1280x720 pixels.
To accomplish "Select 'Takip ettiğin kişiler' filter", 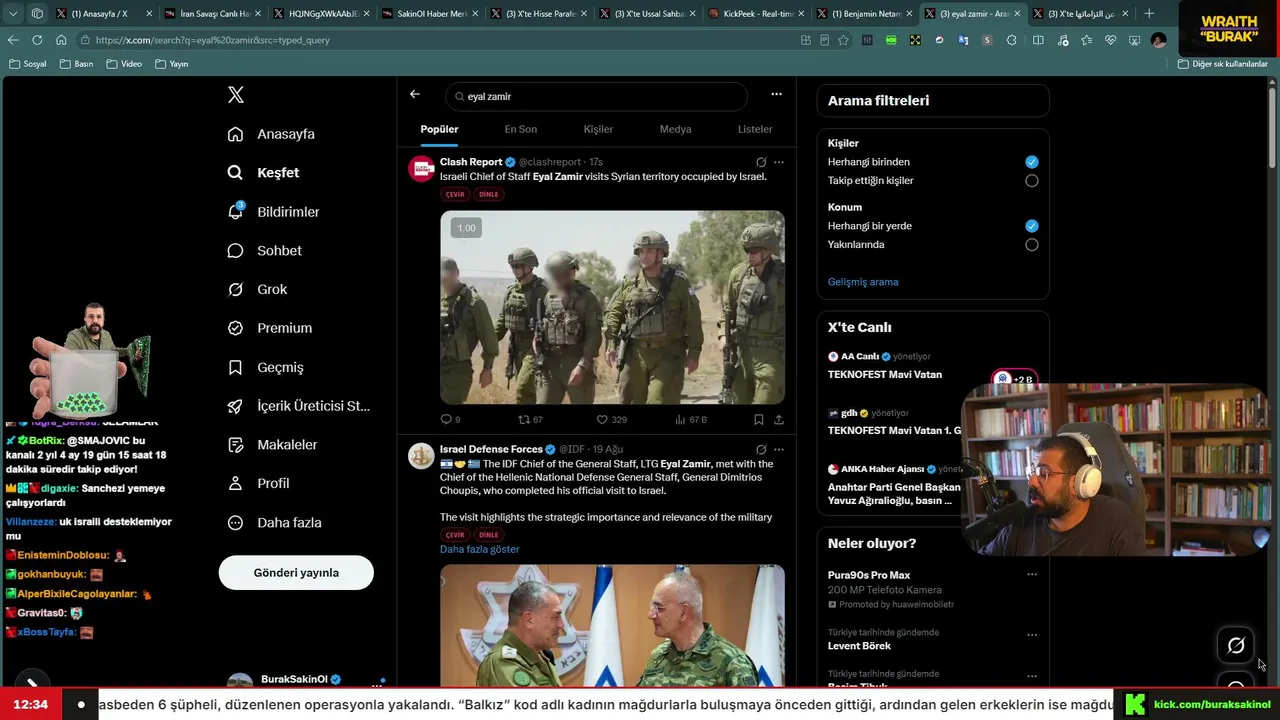I will (1031, 181).
